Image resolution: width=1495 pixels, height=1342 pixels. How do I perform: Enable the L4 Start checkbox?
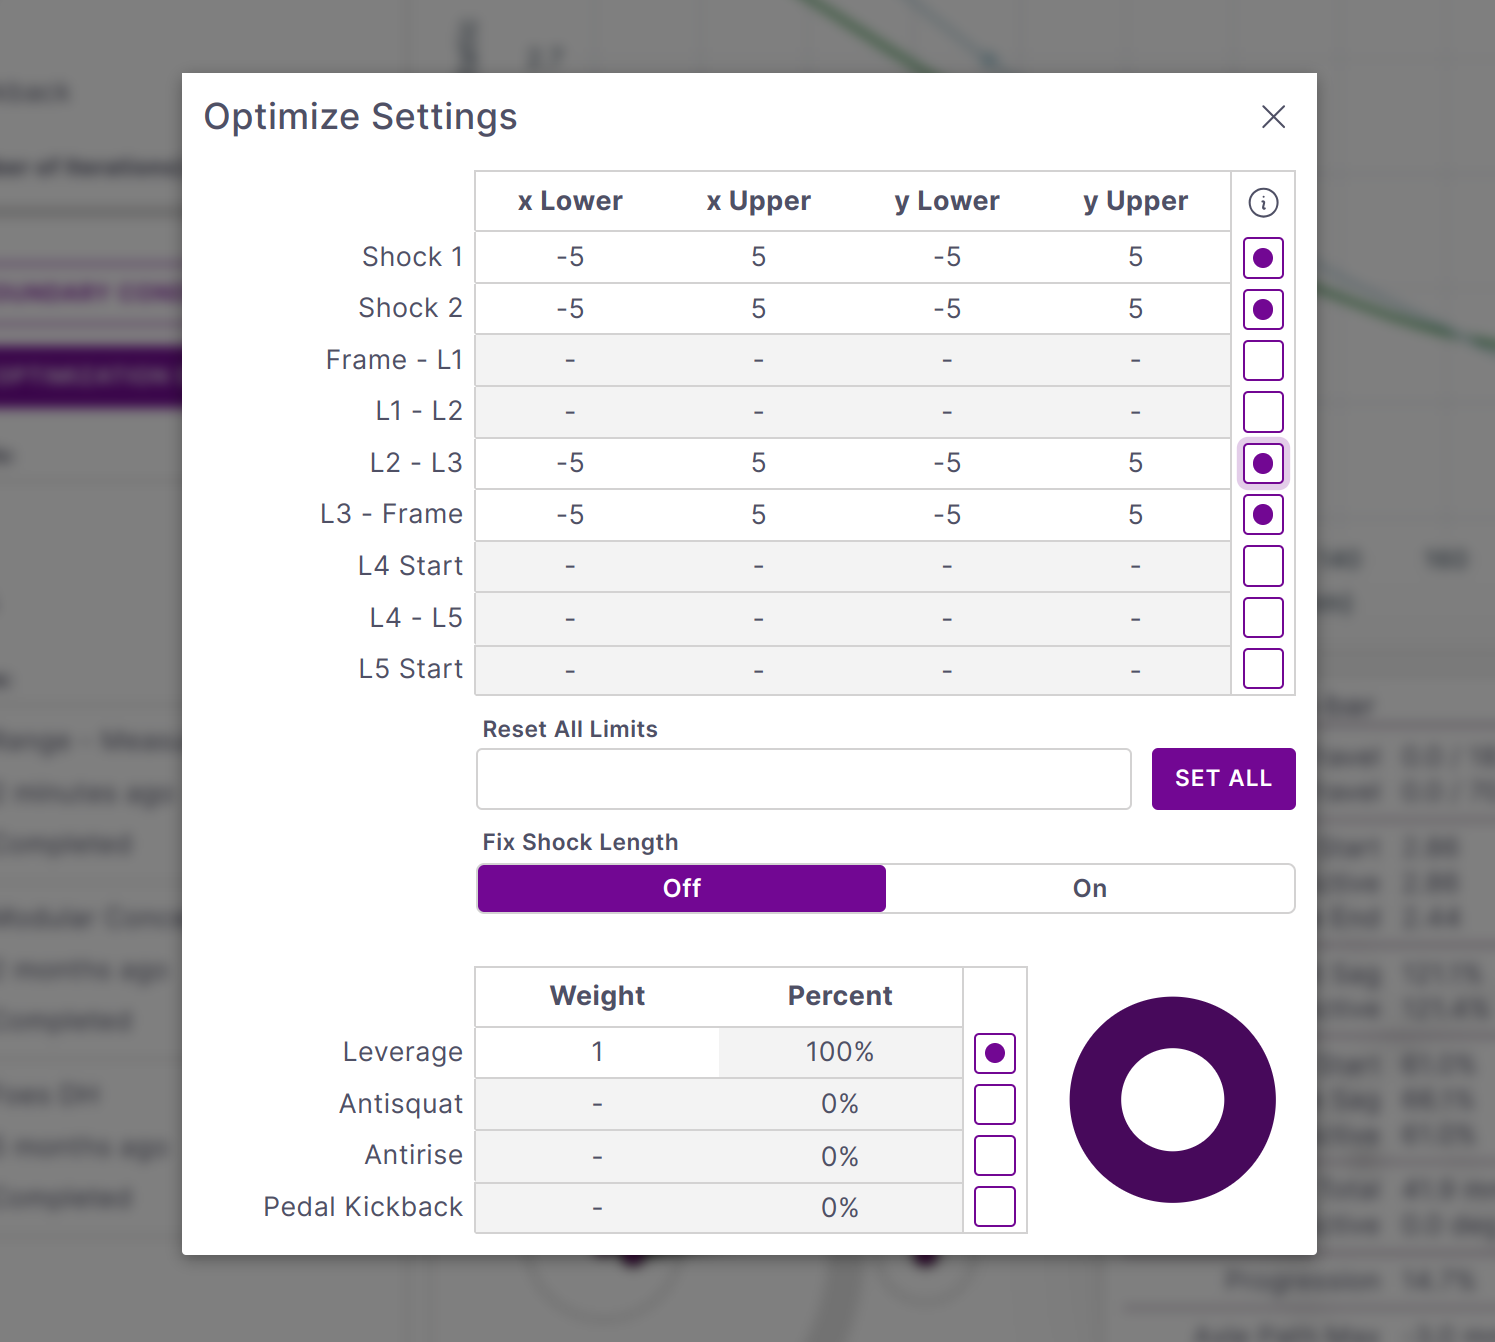[1263, 566]
